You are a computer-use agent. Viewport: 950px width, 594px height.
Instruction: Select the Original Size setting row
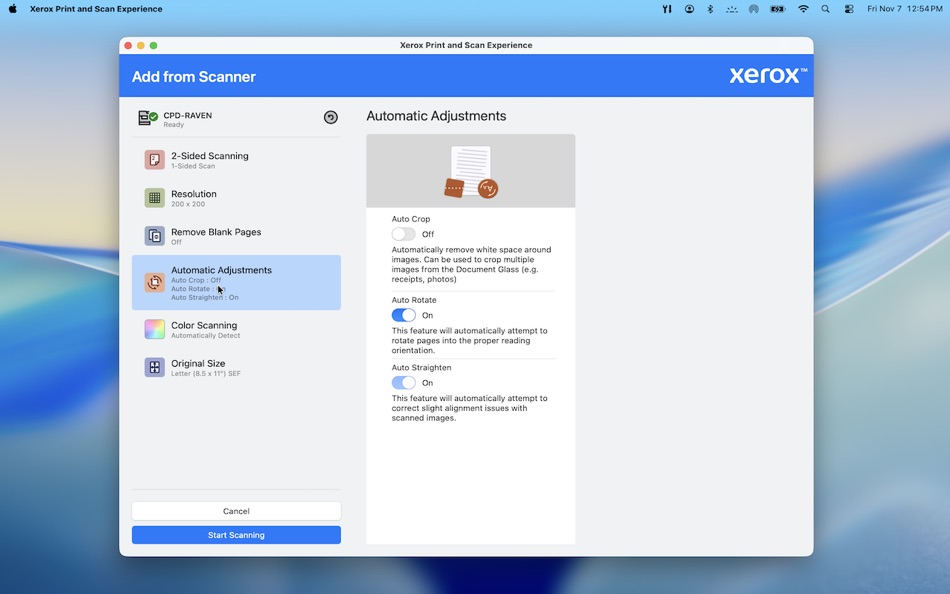[235, 366]
